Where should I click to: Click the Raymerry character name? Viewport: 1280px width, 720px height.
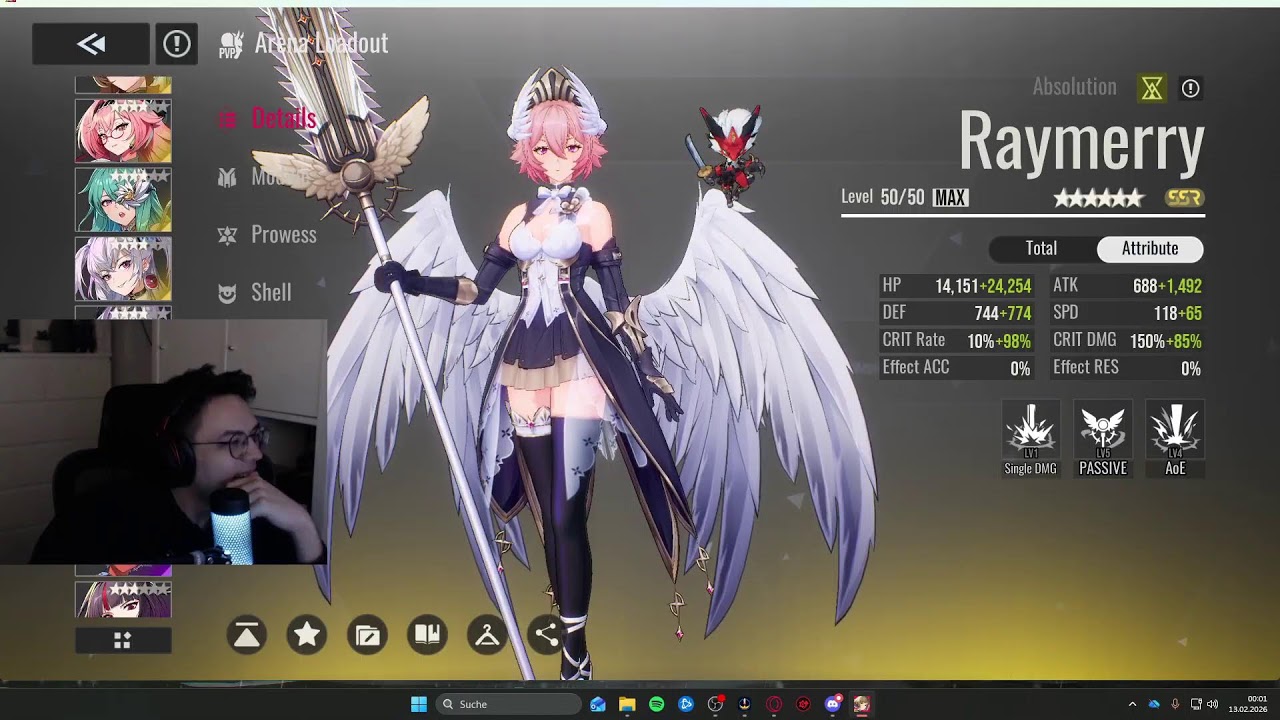(1081, 141)
